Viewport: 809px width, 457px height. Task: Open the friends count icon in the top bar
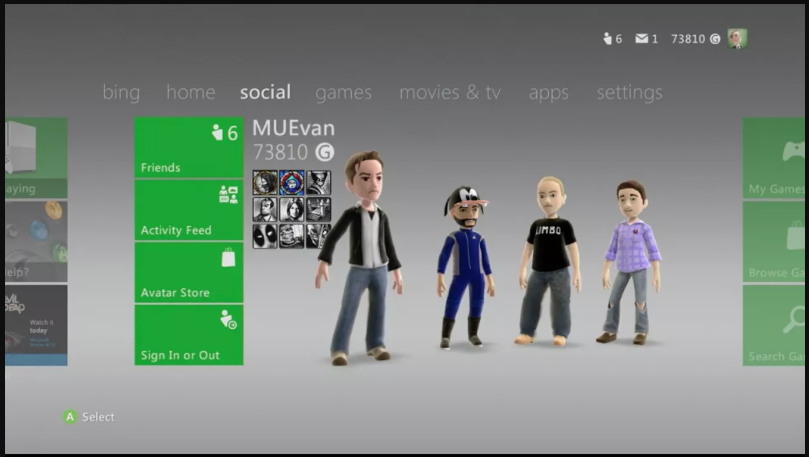pyautogui.click(x=607, y=39)
